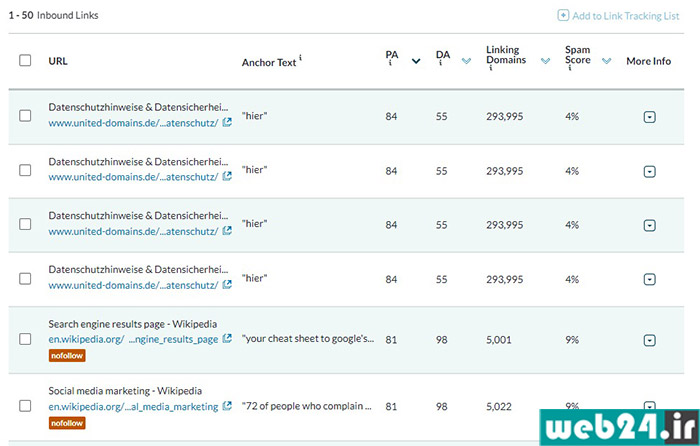Select the Social media marketing row checkbox
700x446 pixels.
[x=25, y=406]
